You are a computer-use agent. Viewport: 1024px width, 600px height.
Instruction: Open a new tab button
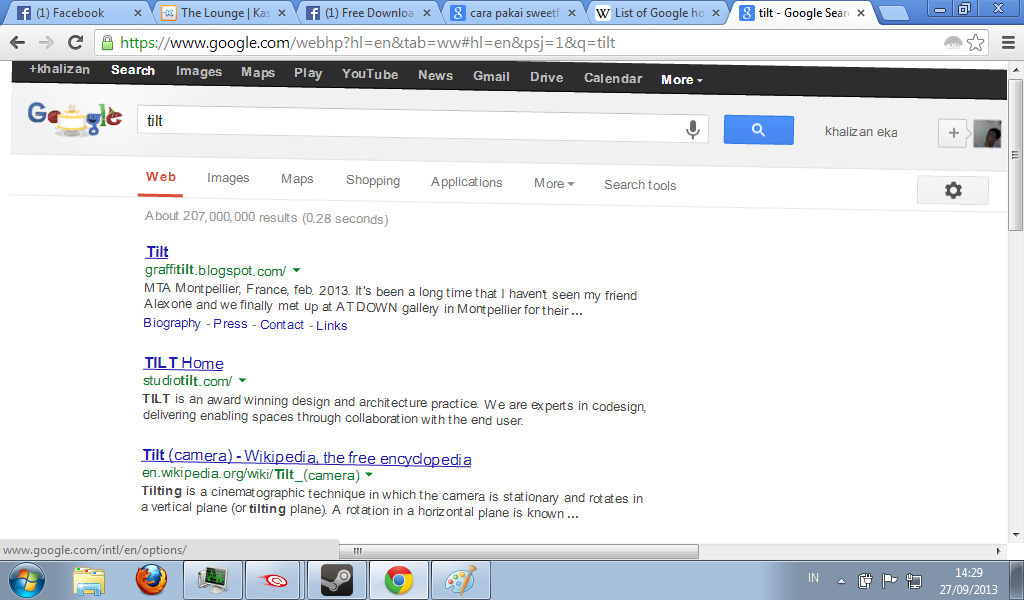point(892,13)
